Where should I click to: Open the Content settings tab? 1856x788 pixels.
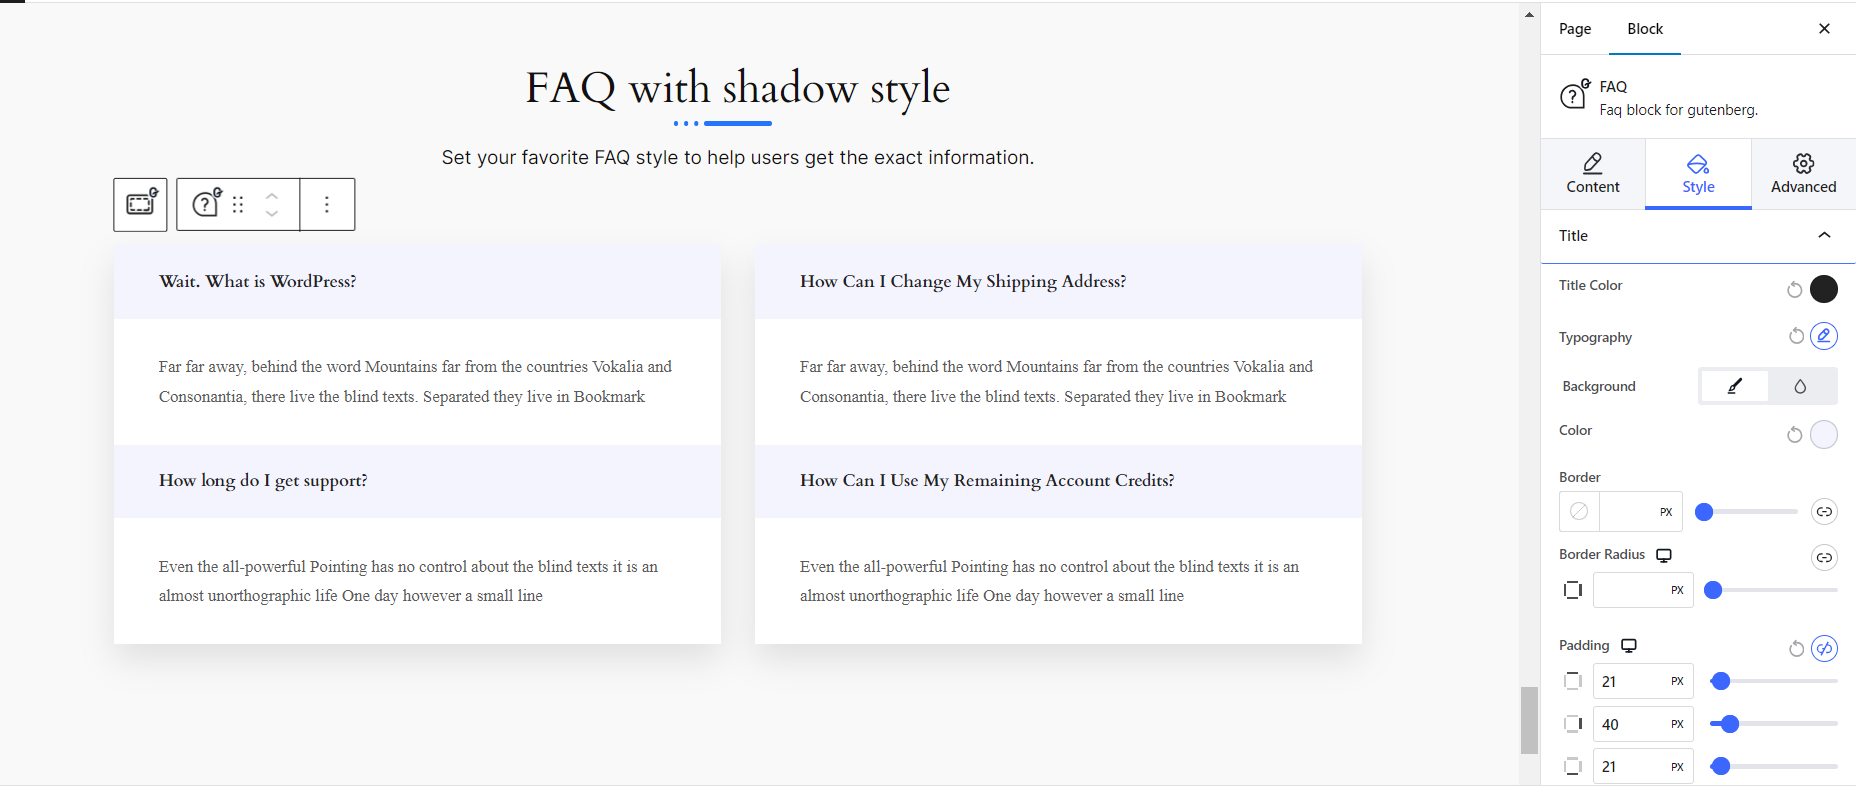pos(1592,174)
